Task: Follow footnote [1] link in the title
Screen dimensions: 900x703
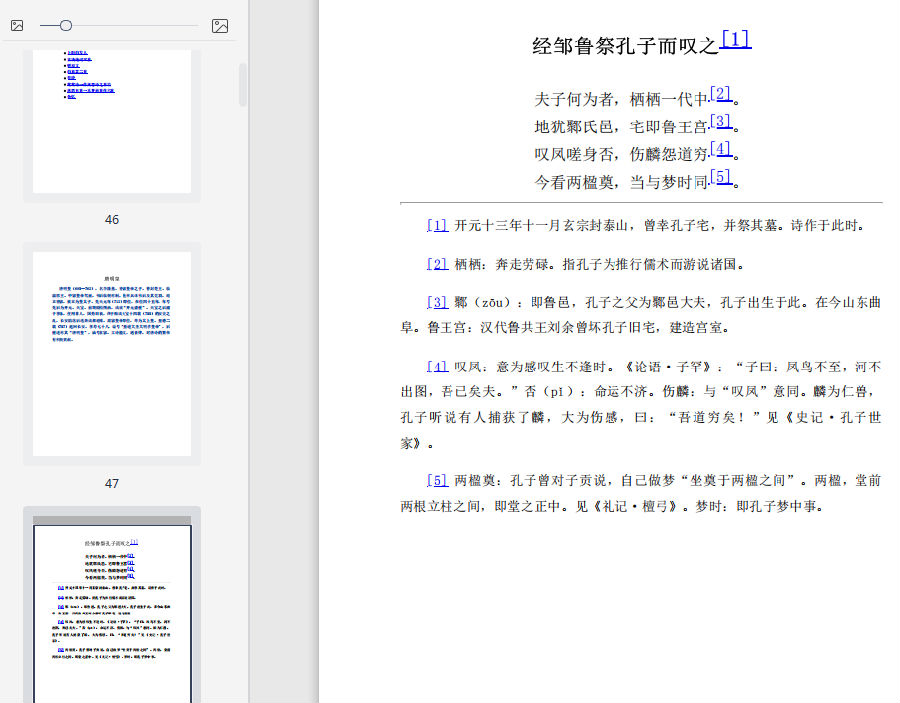Action: coord(735,39)
